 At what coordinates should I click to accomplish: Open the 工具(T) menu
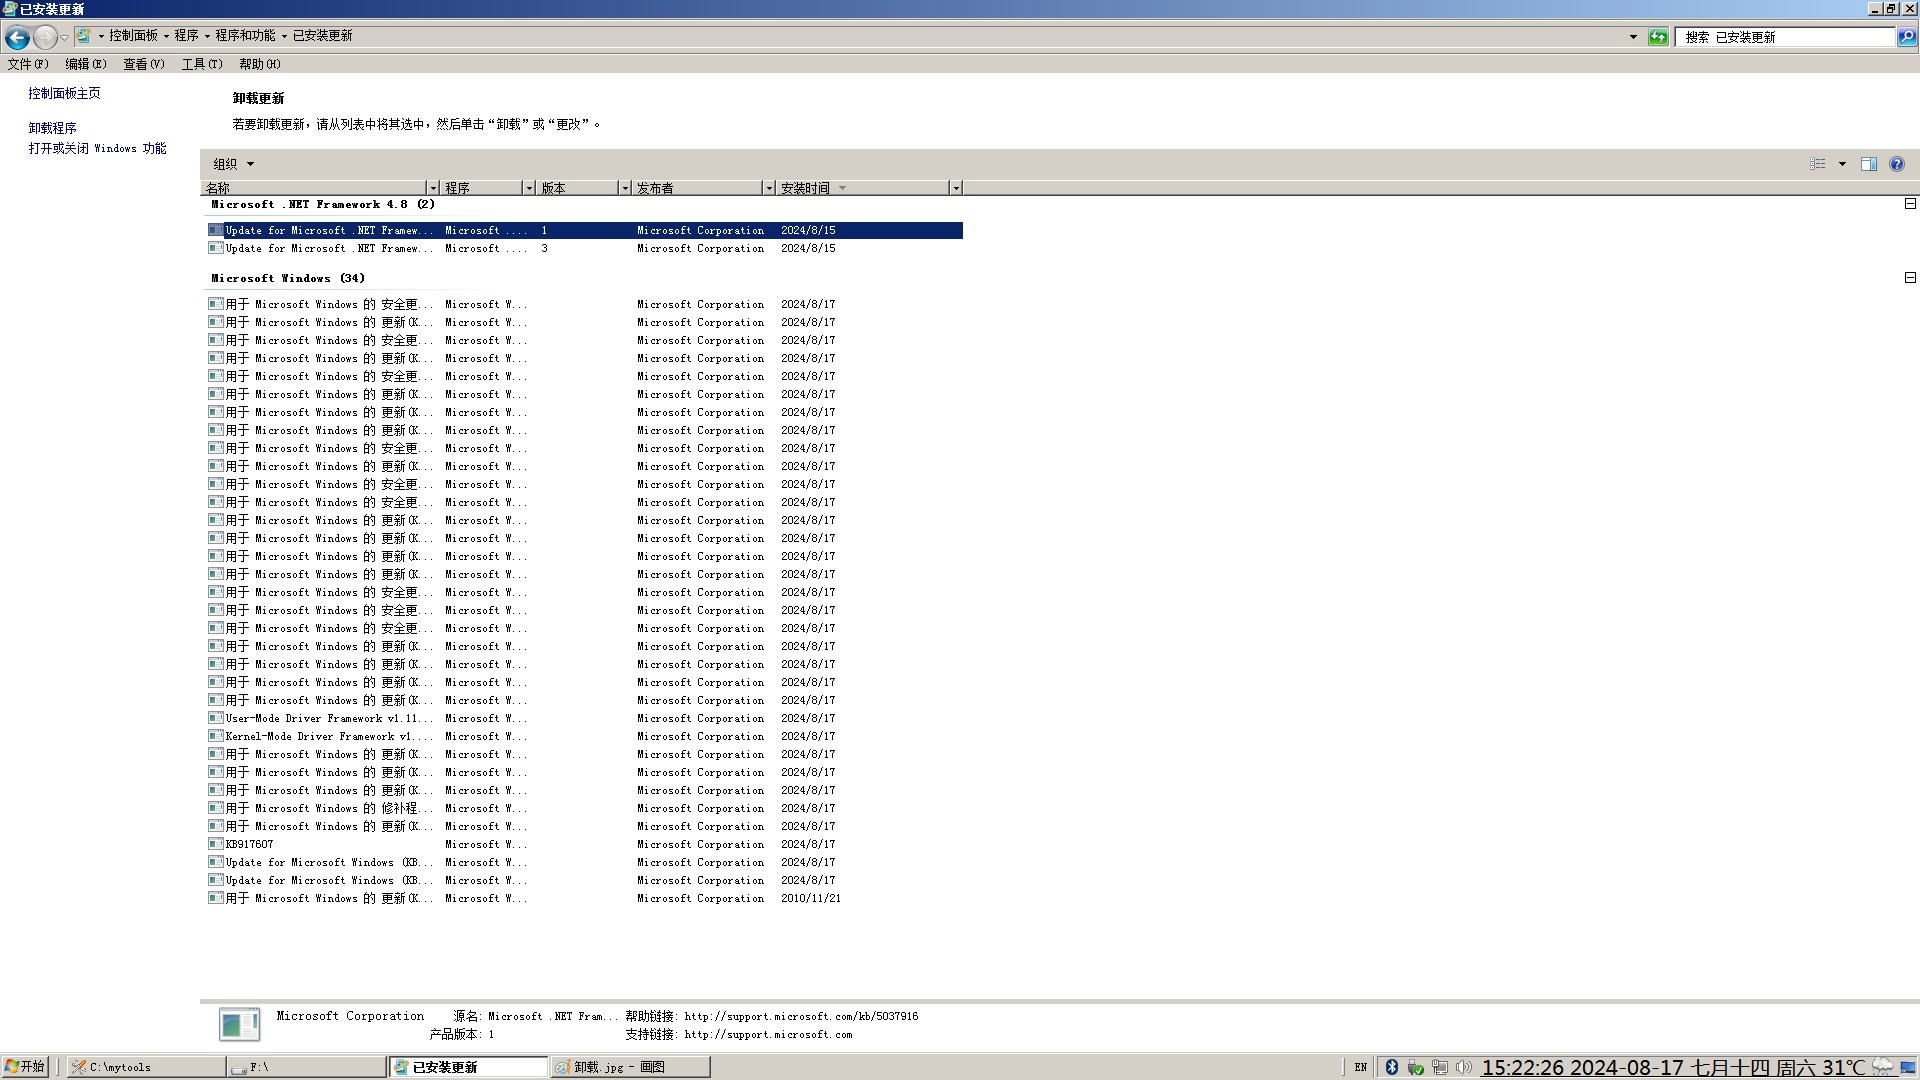point(202,64)
